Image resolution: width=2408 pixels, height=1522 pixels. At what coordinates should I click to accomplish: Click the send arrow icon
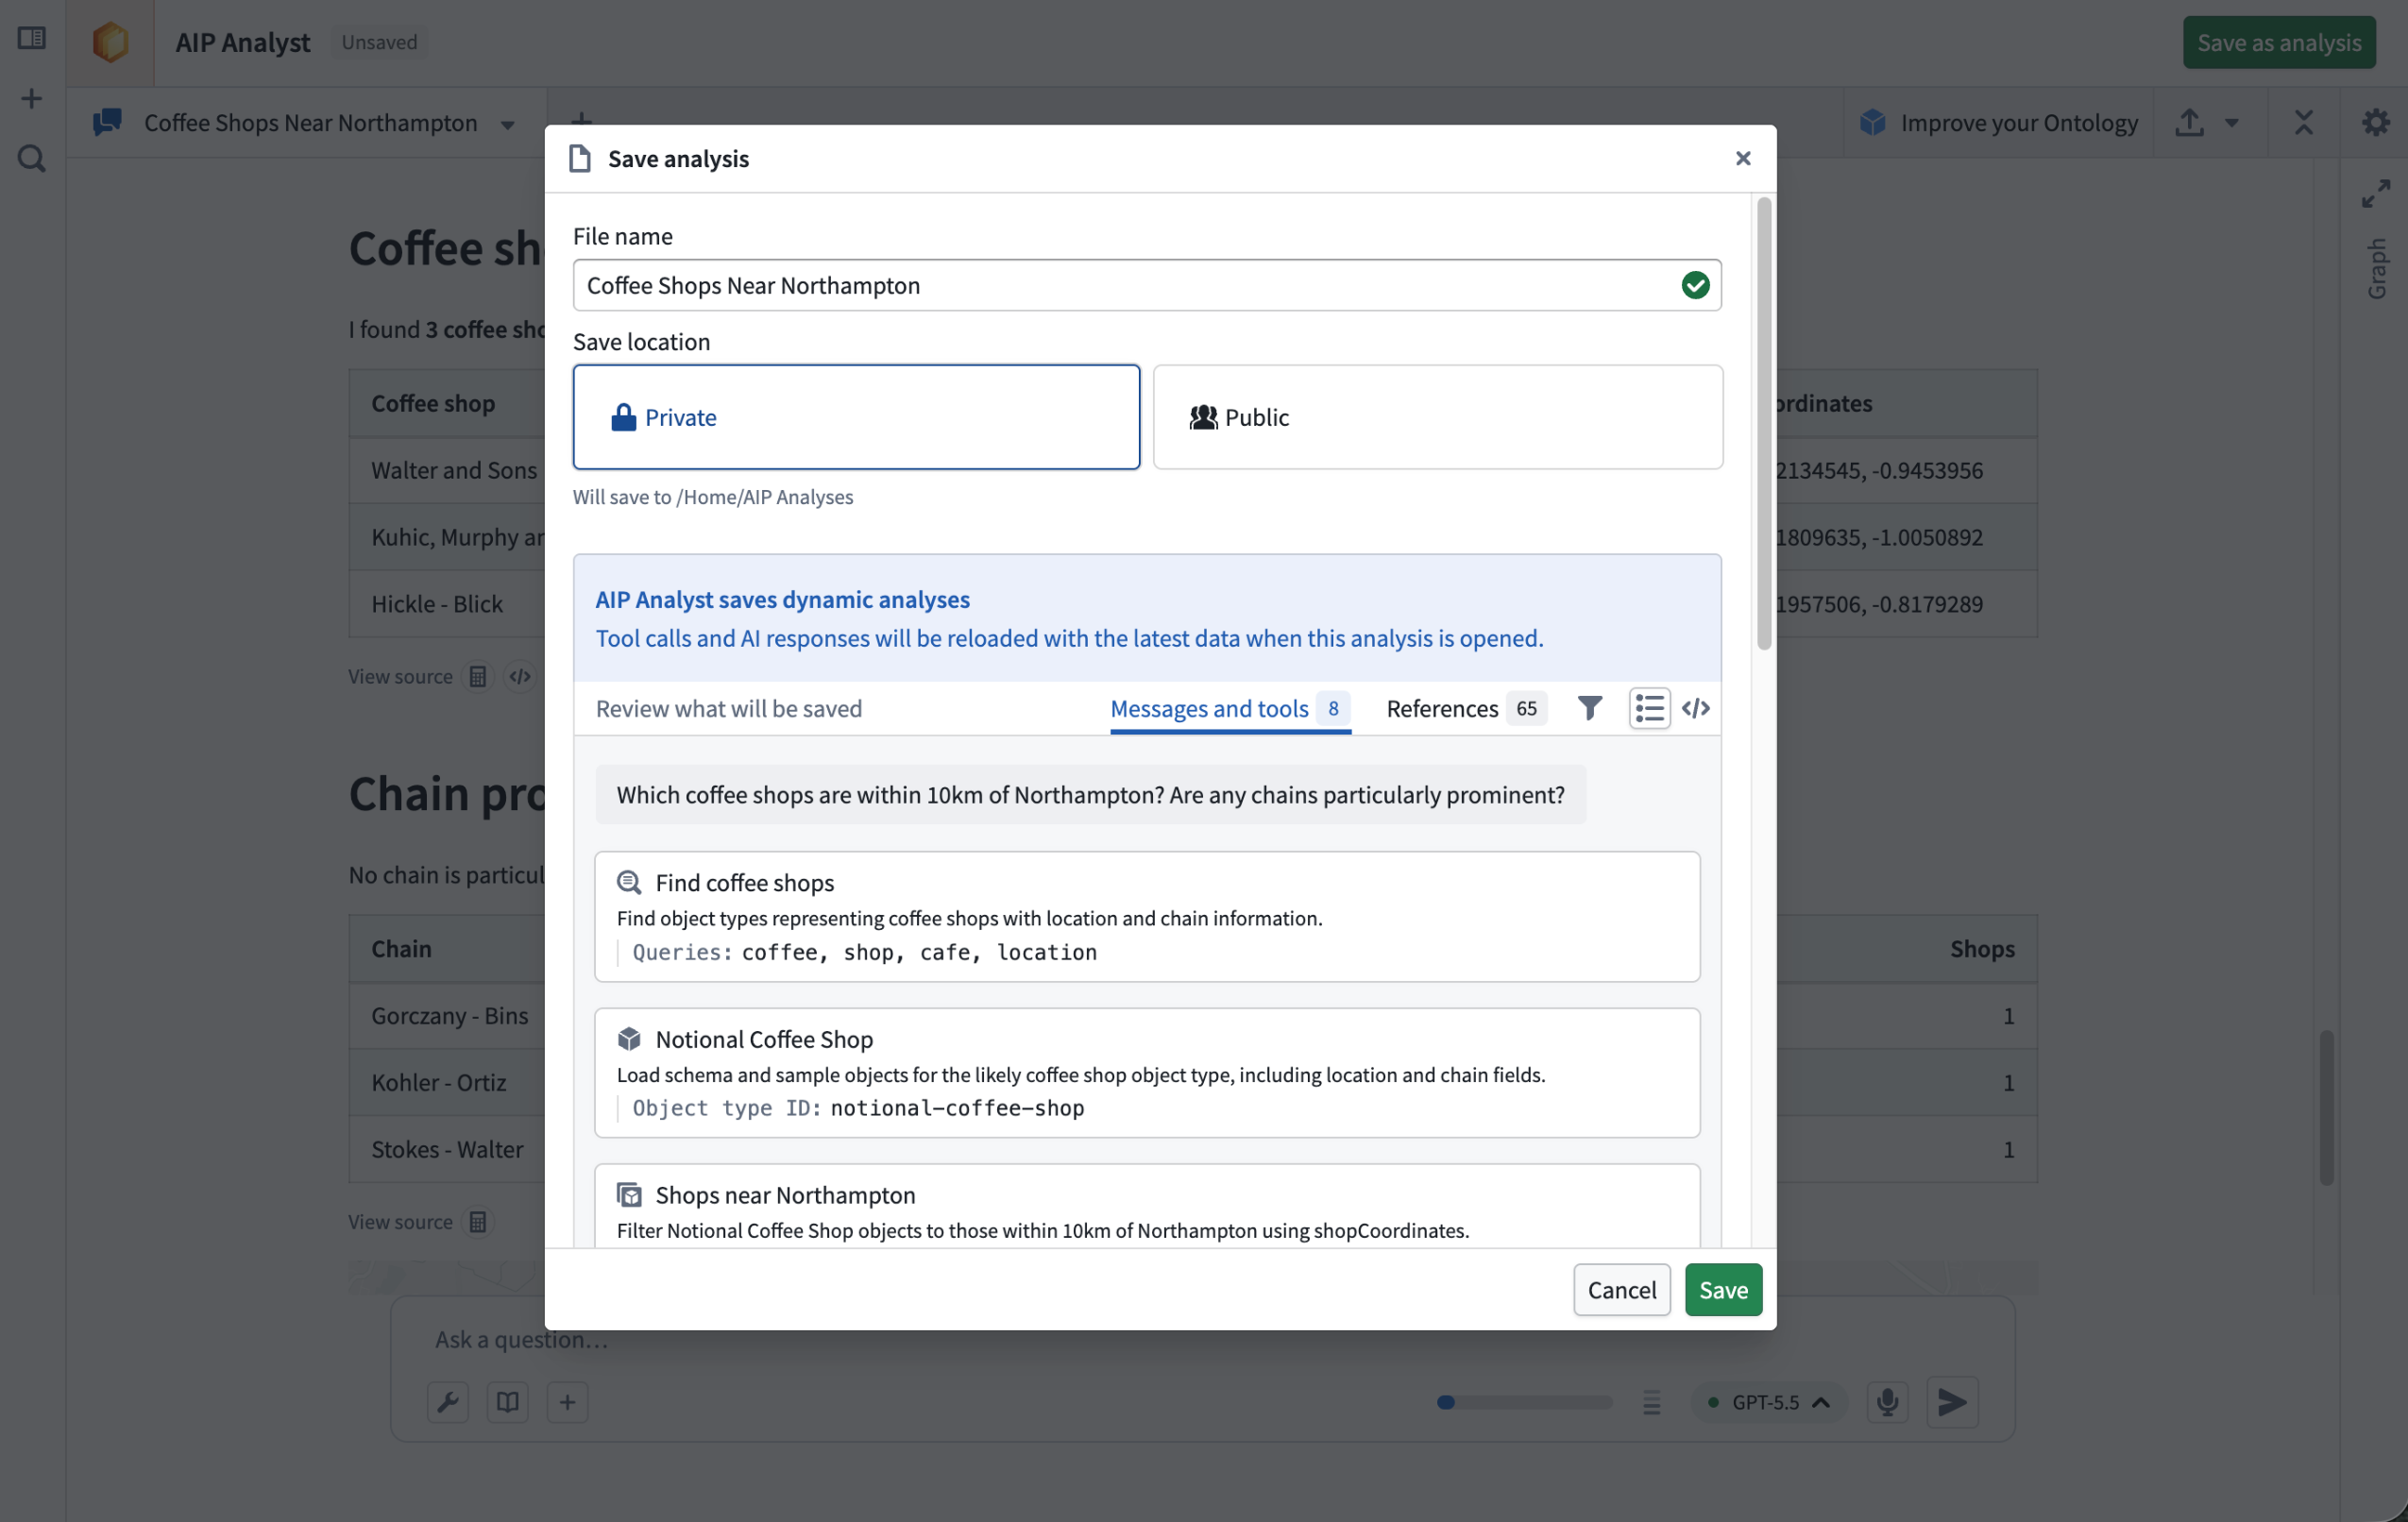tap(1951, 1402)
